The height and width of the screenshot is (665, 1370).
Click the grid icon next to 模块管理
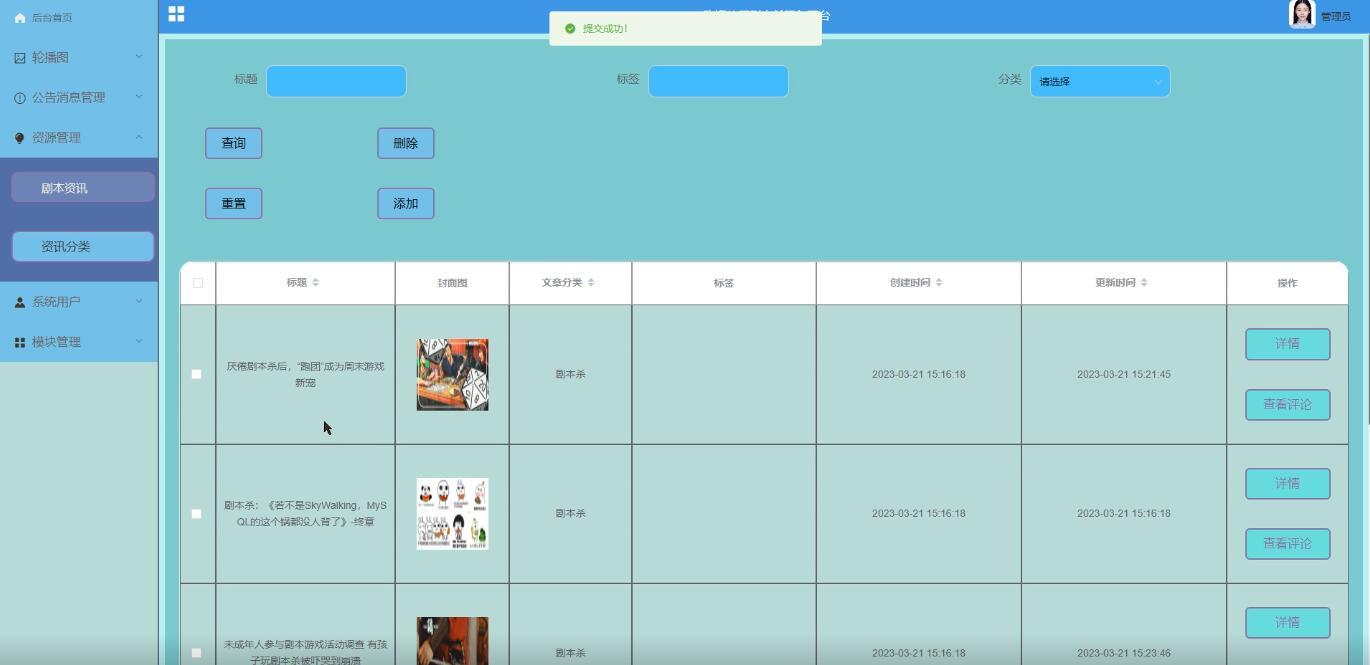pyautogui.click(x=20, y=342)
